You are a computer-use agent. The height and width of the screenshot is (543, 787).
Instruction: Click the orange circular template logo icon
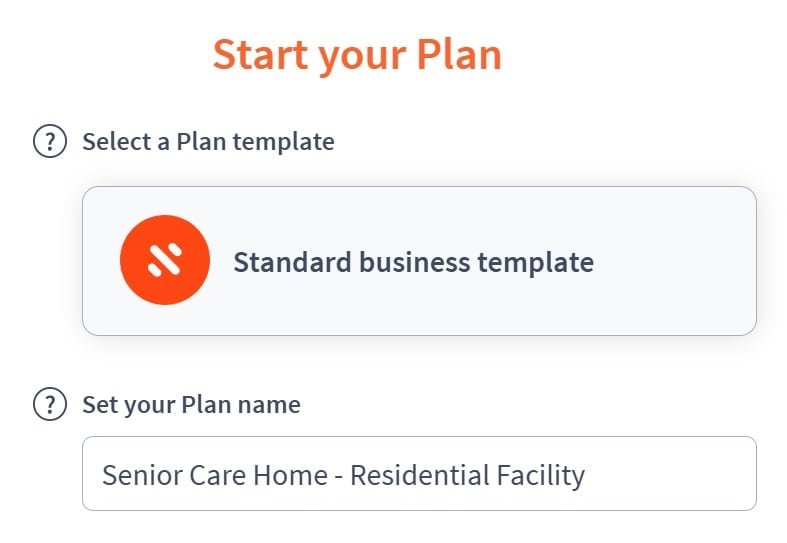165,260
